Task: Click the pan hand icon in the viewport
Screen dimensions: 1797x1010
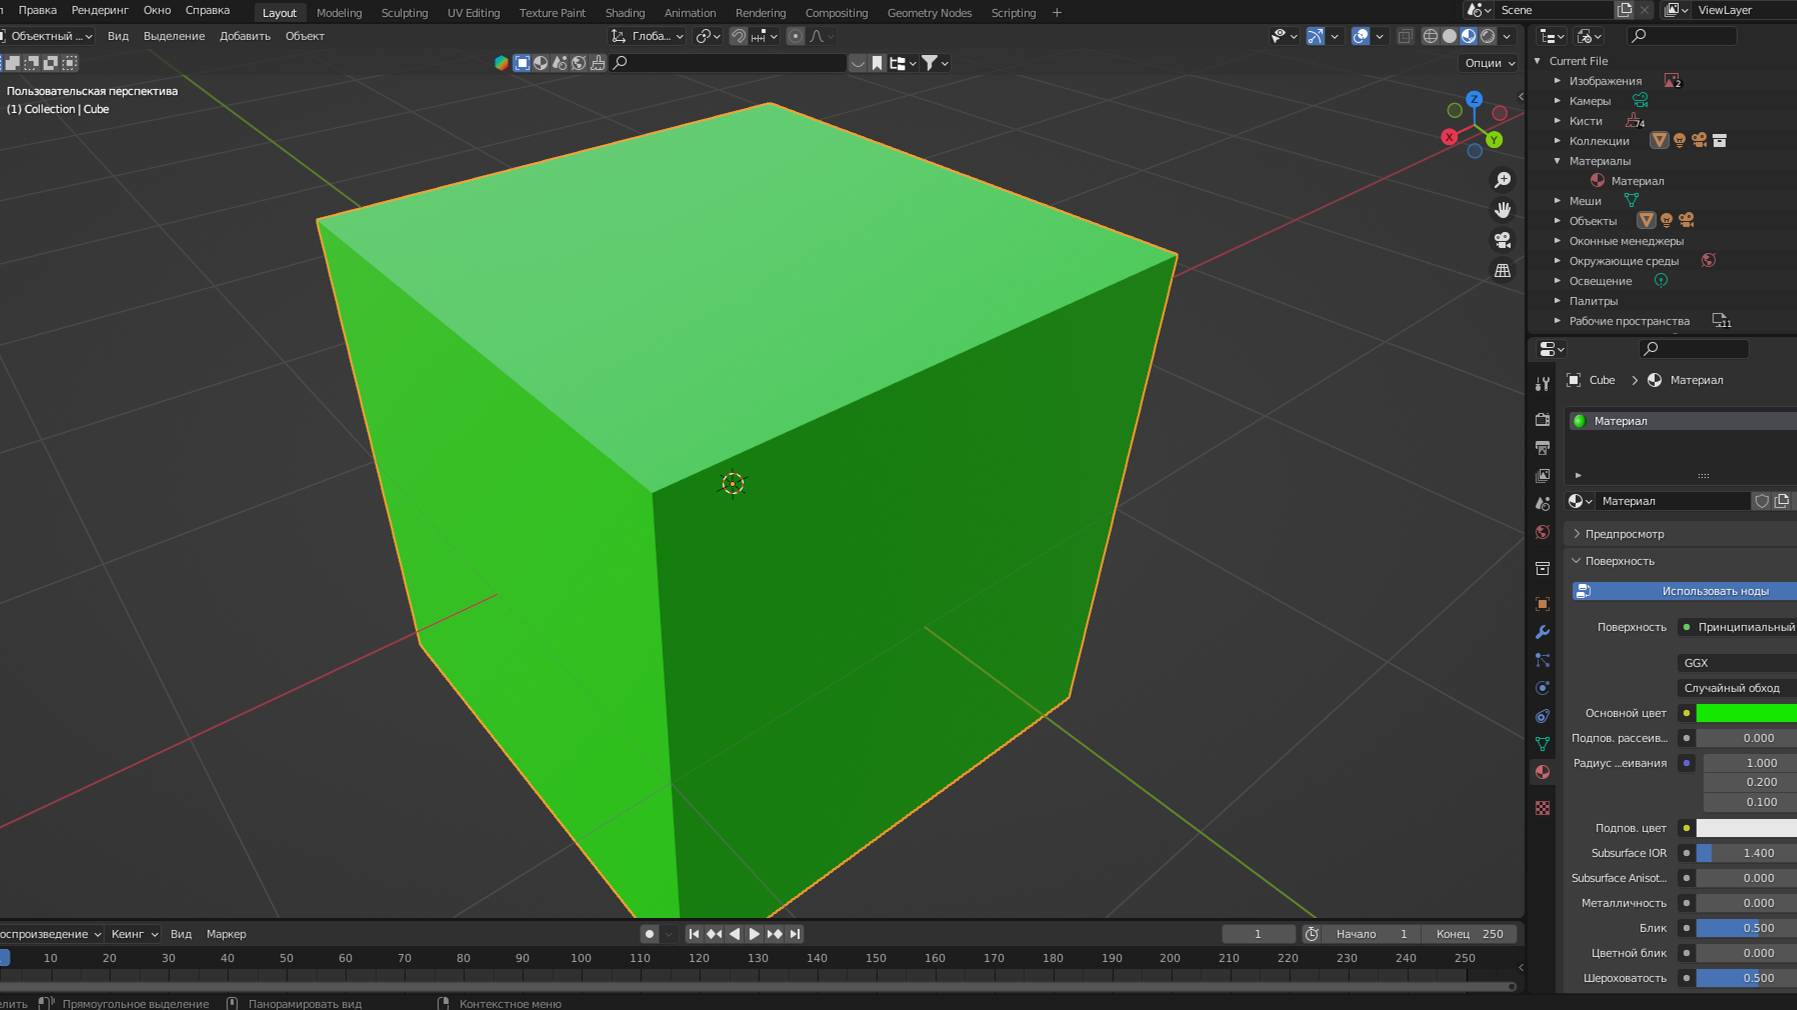Action: pyautogui.click(x=1502, y=210)
